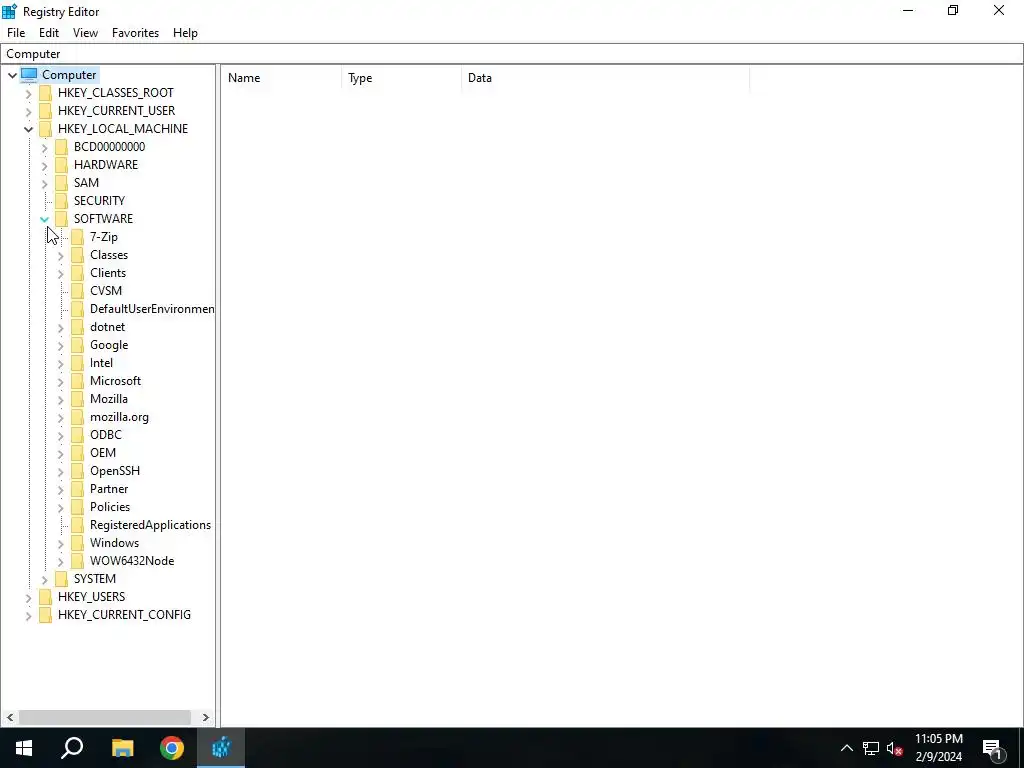The height and width of the screenshot is (768, 1024).
Task: Select the dotnet key
Action: coord(107,327)
